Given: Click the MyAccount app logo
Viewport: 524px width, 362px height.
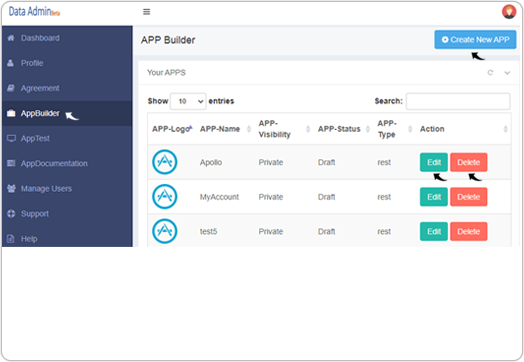Looking at the screenshot, I should 165,197.
